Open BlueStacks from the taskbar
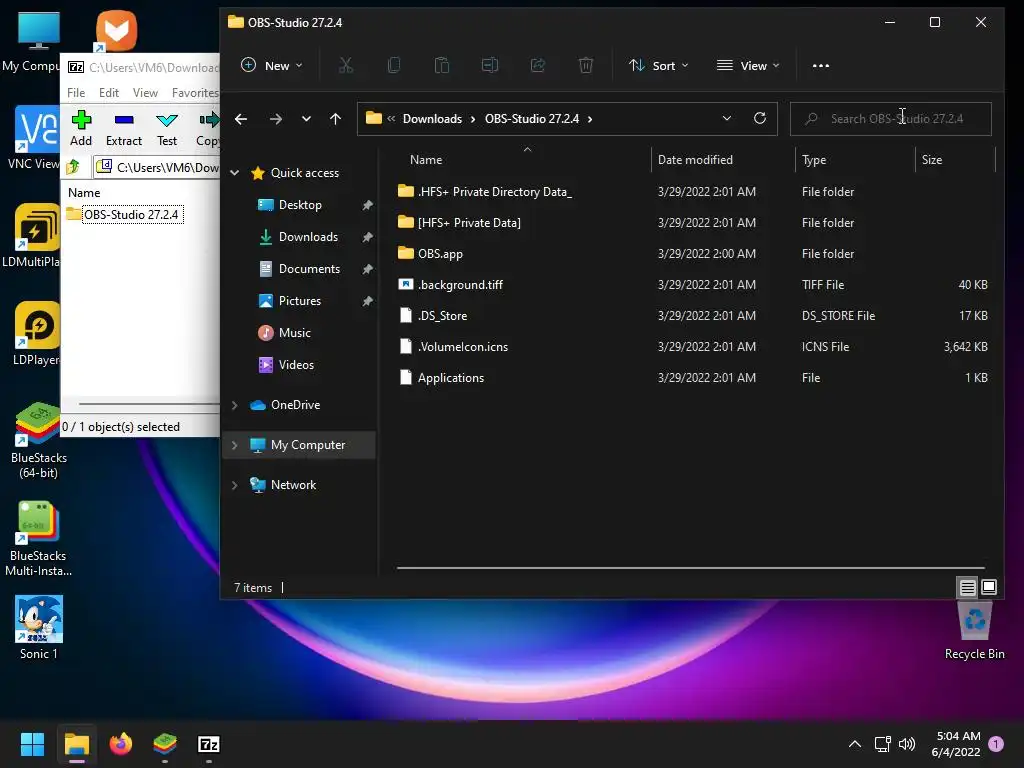 point(165,744)
